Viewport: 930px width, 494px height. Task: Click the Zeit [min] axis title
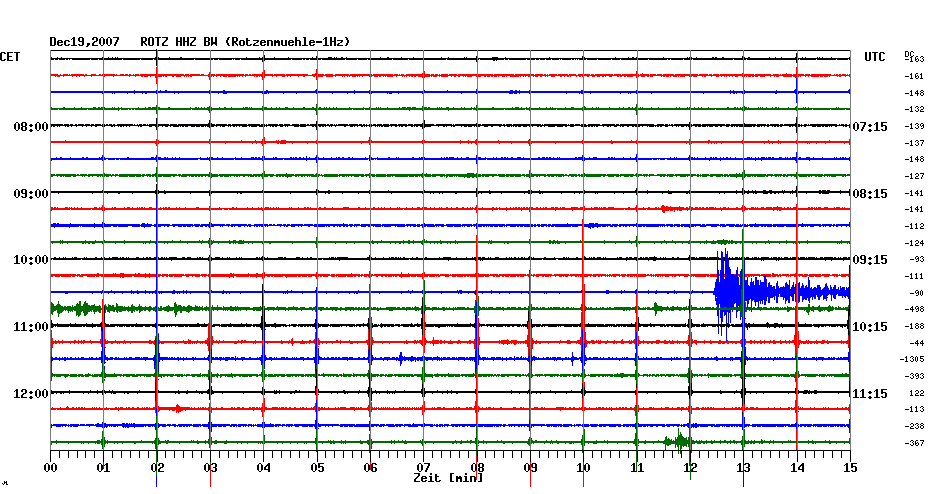point(448,478)
